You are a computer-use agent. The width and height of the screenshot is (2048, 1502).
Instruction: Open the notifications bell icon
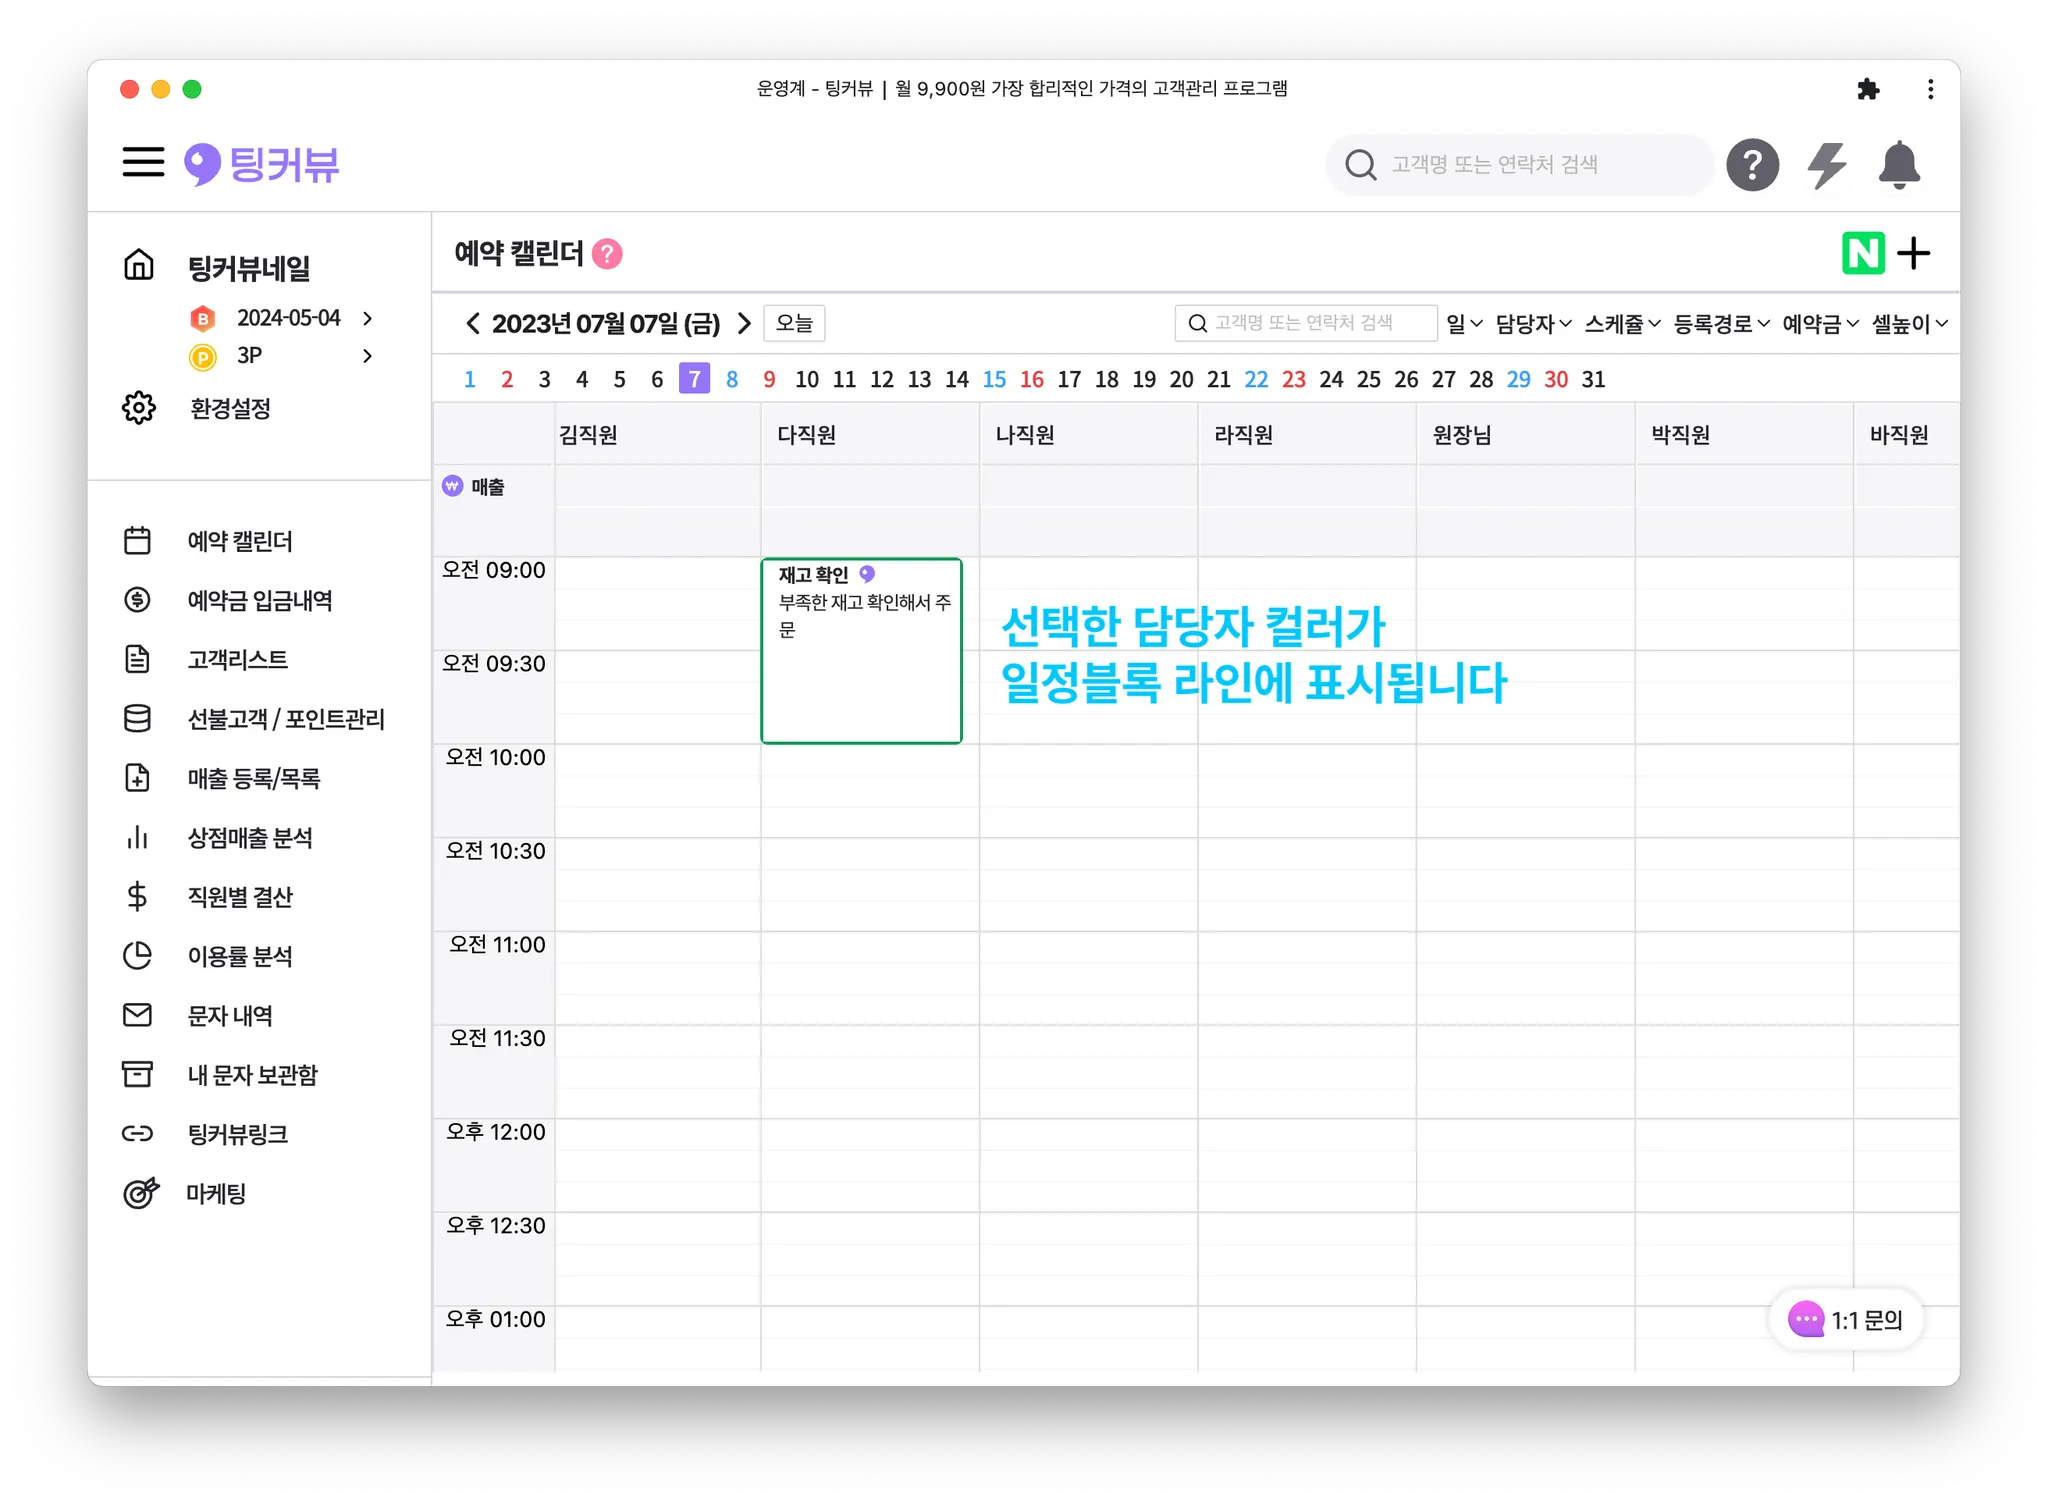1898,165
